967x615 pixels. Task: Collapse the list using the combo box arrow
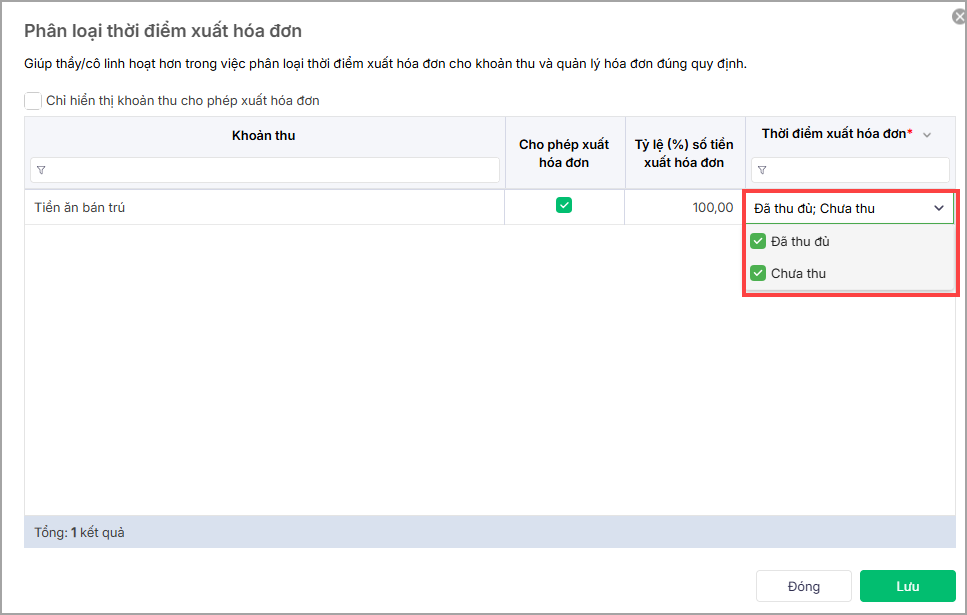pos(939,208)
